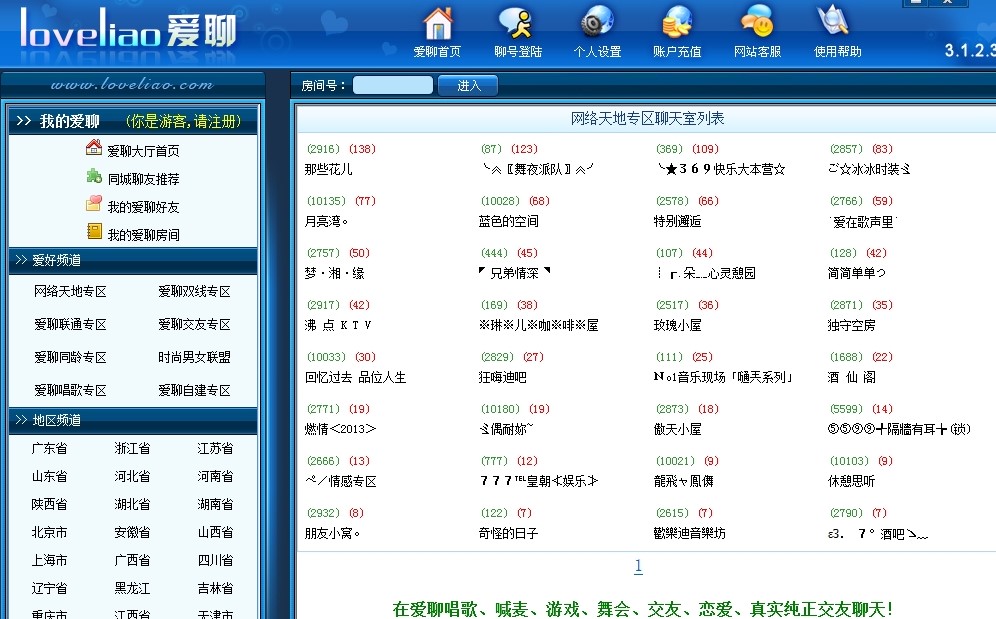Enter chat room 朋友小窝
996x619 pixels.
(332, 533)
